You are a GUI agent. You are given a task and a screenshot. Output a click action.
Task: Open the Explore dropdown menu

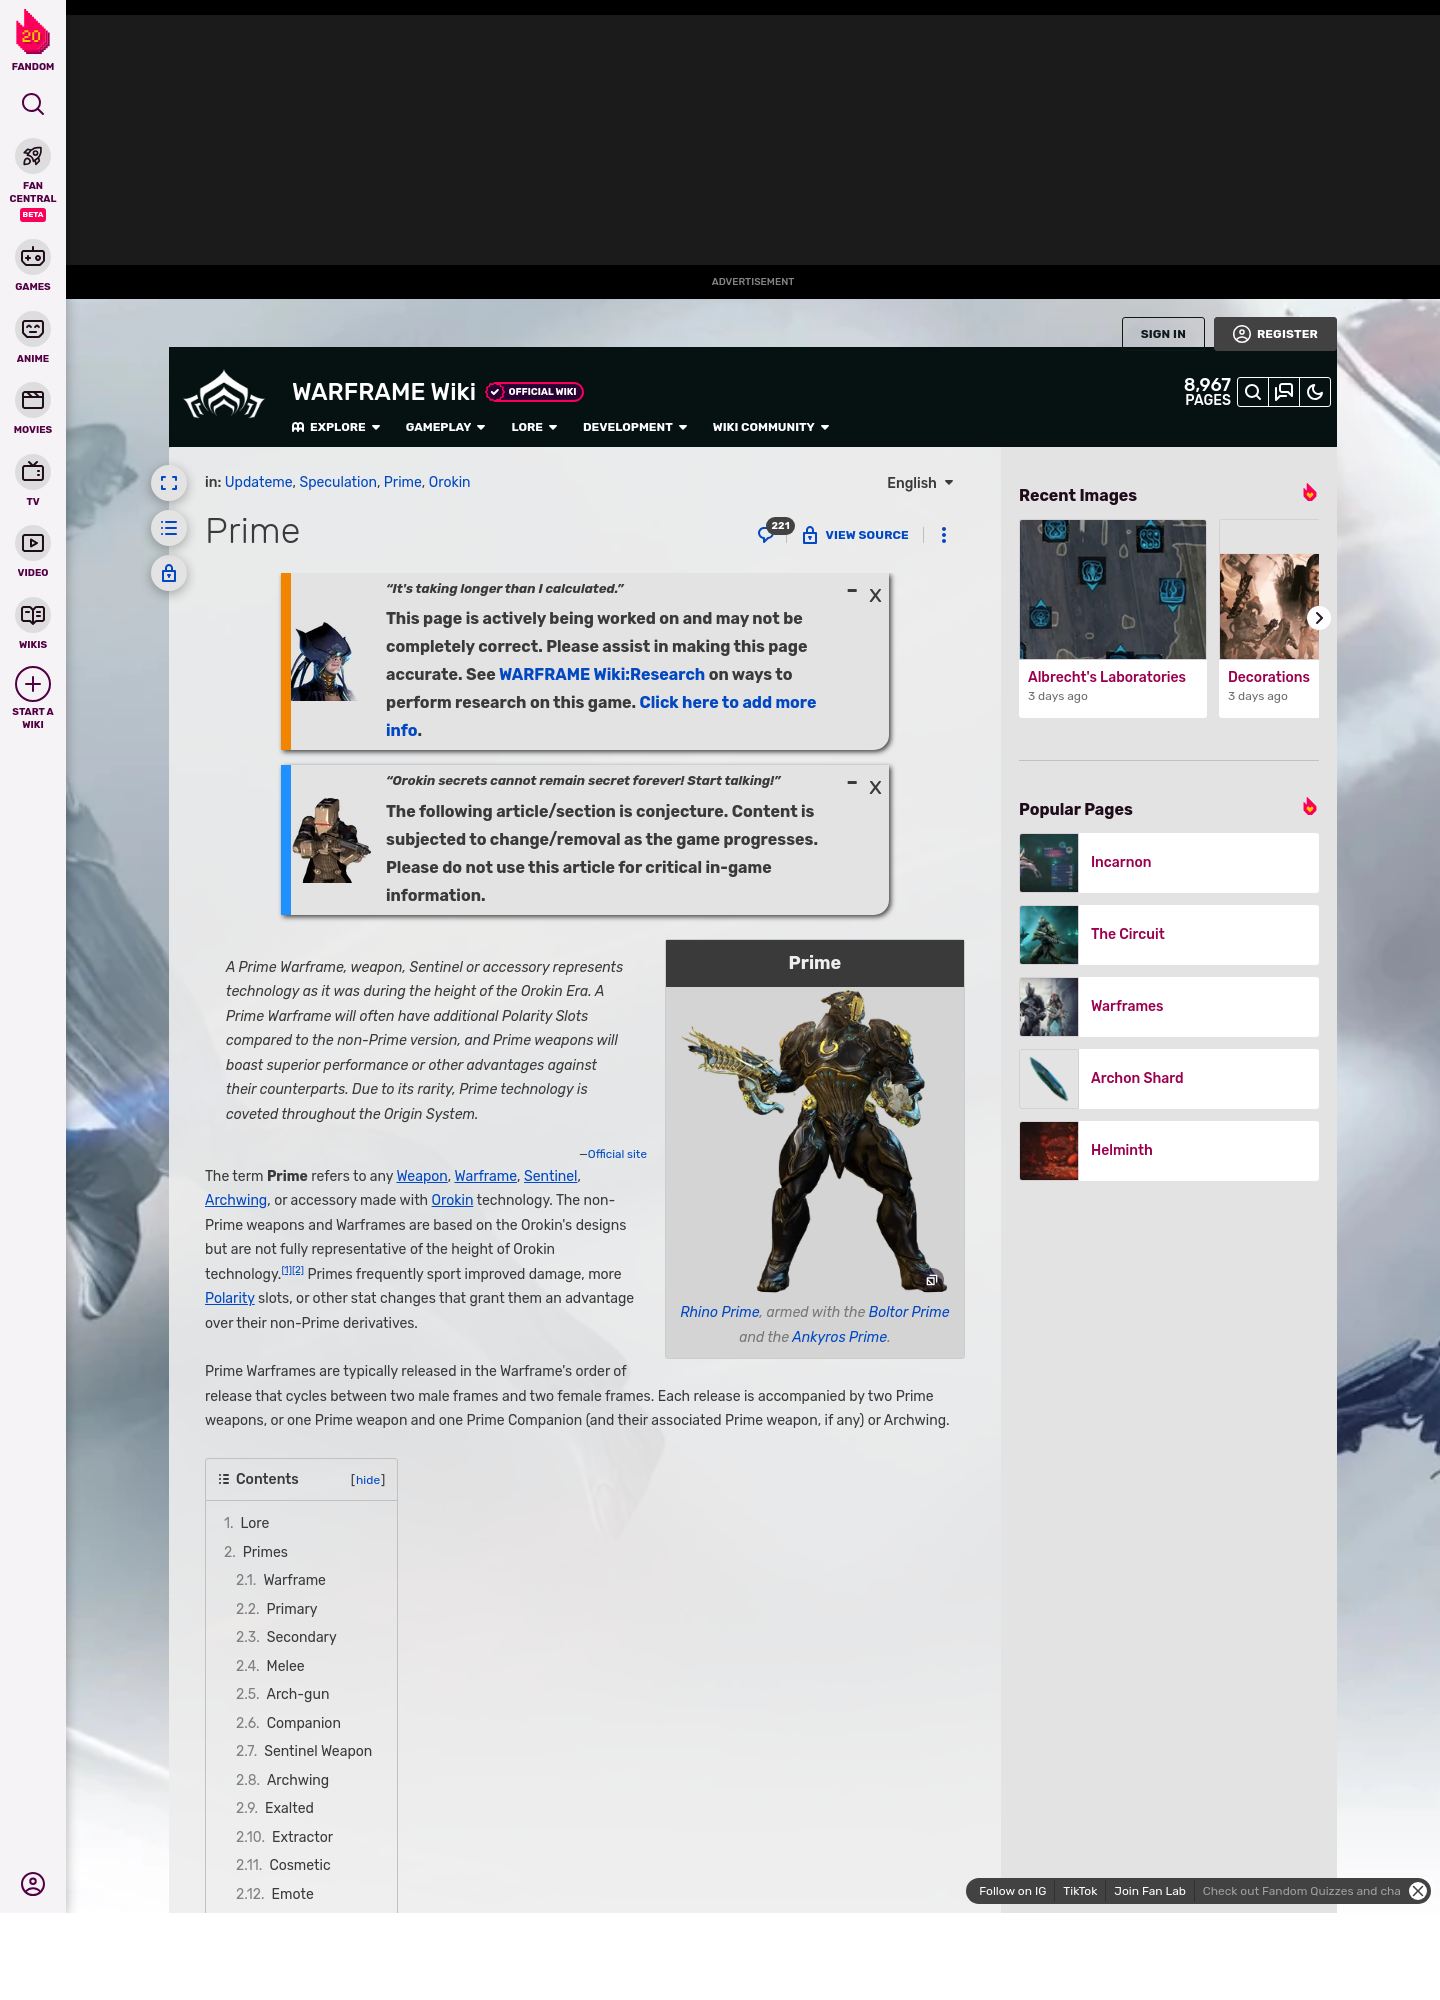(x=336, y=427)
